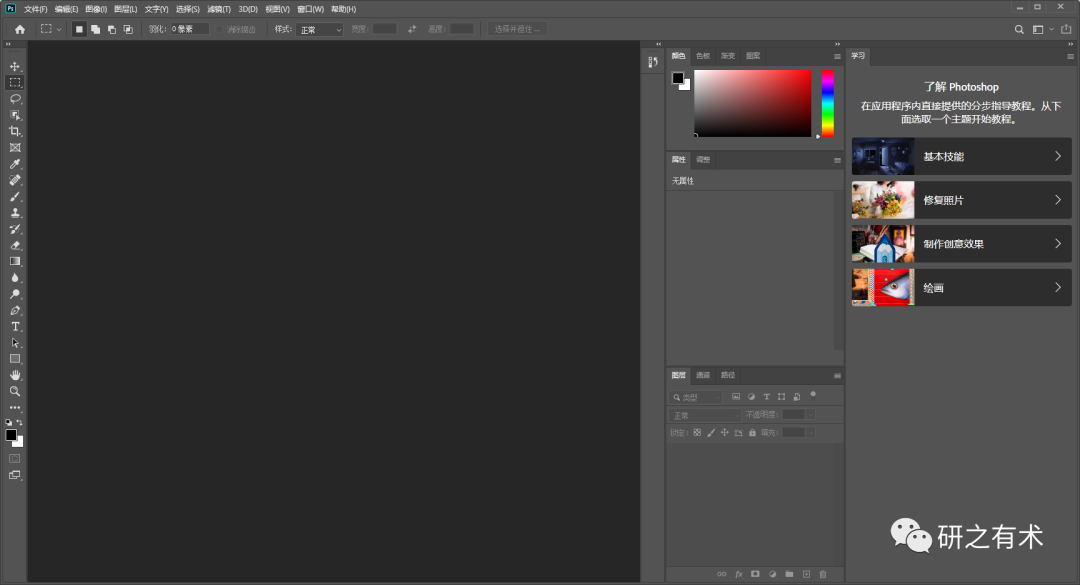This screenshot has width=1080, height=585.
Task: Open the 滤镜(T) menu
Action: (x=219, y=9)
